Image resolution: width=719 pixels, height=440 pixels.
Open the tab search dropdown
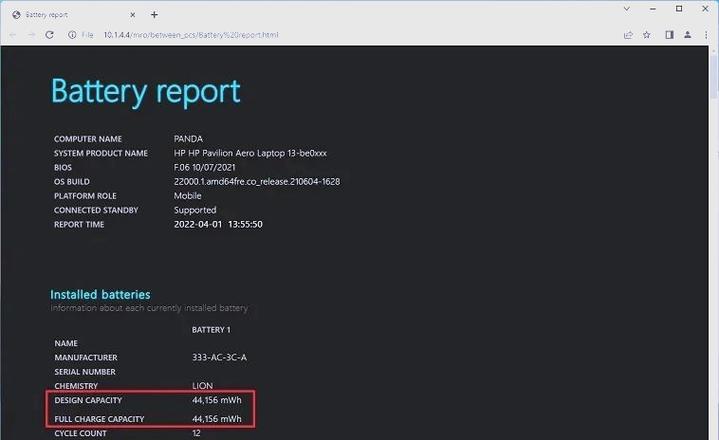click(x=626, y=9)
